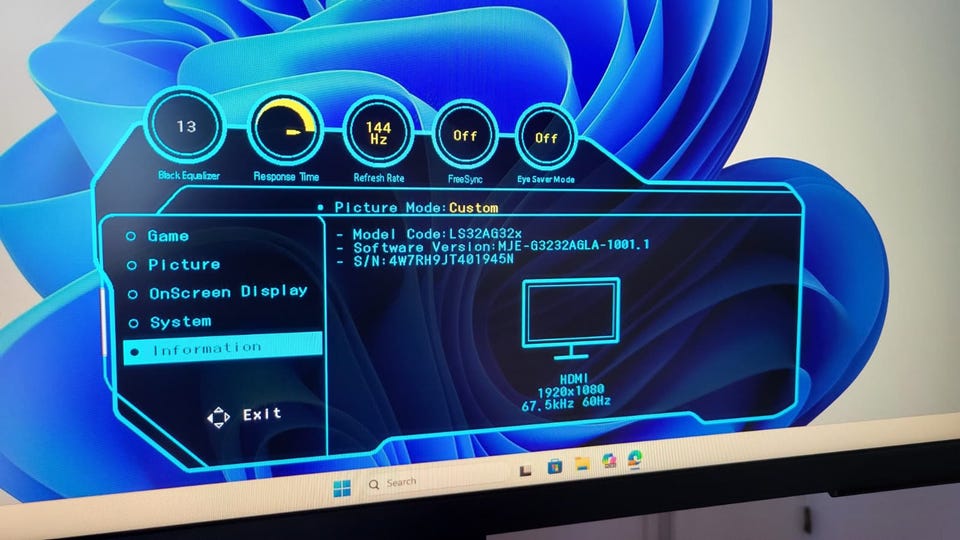Open the Copilot icon on the taskbar
This screenshot has width=960, height=540.
coord(609,460)
